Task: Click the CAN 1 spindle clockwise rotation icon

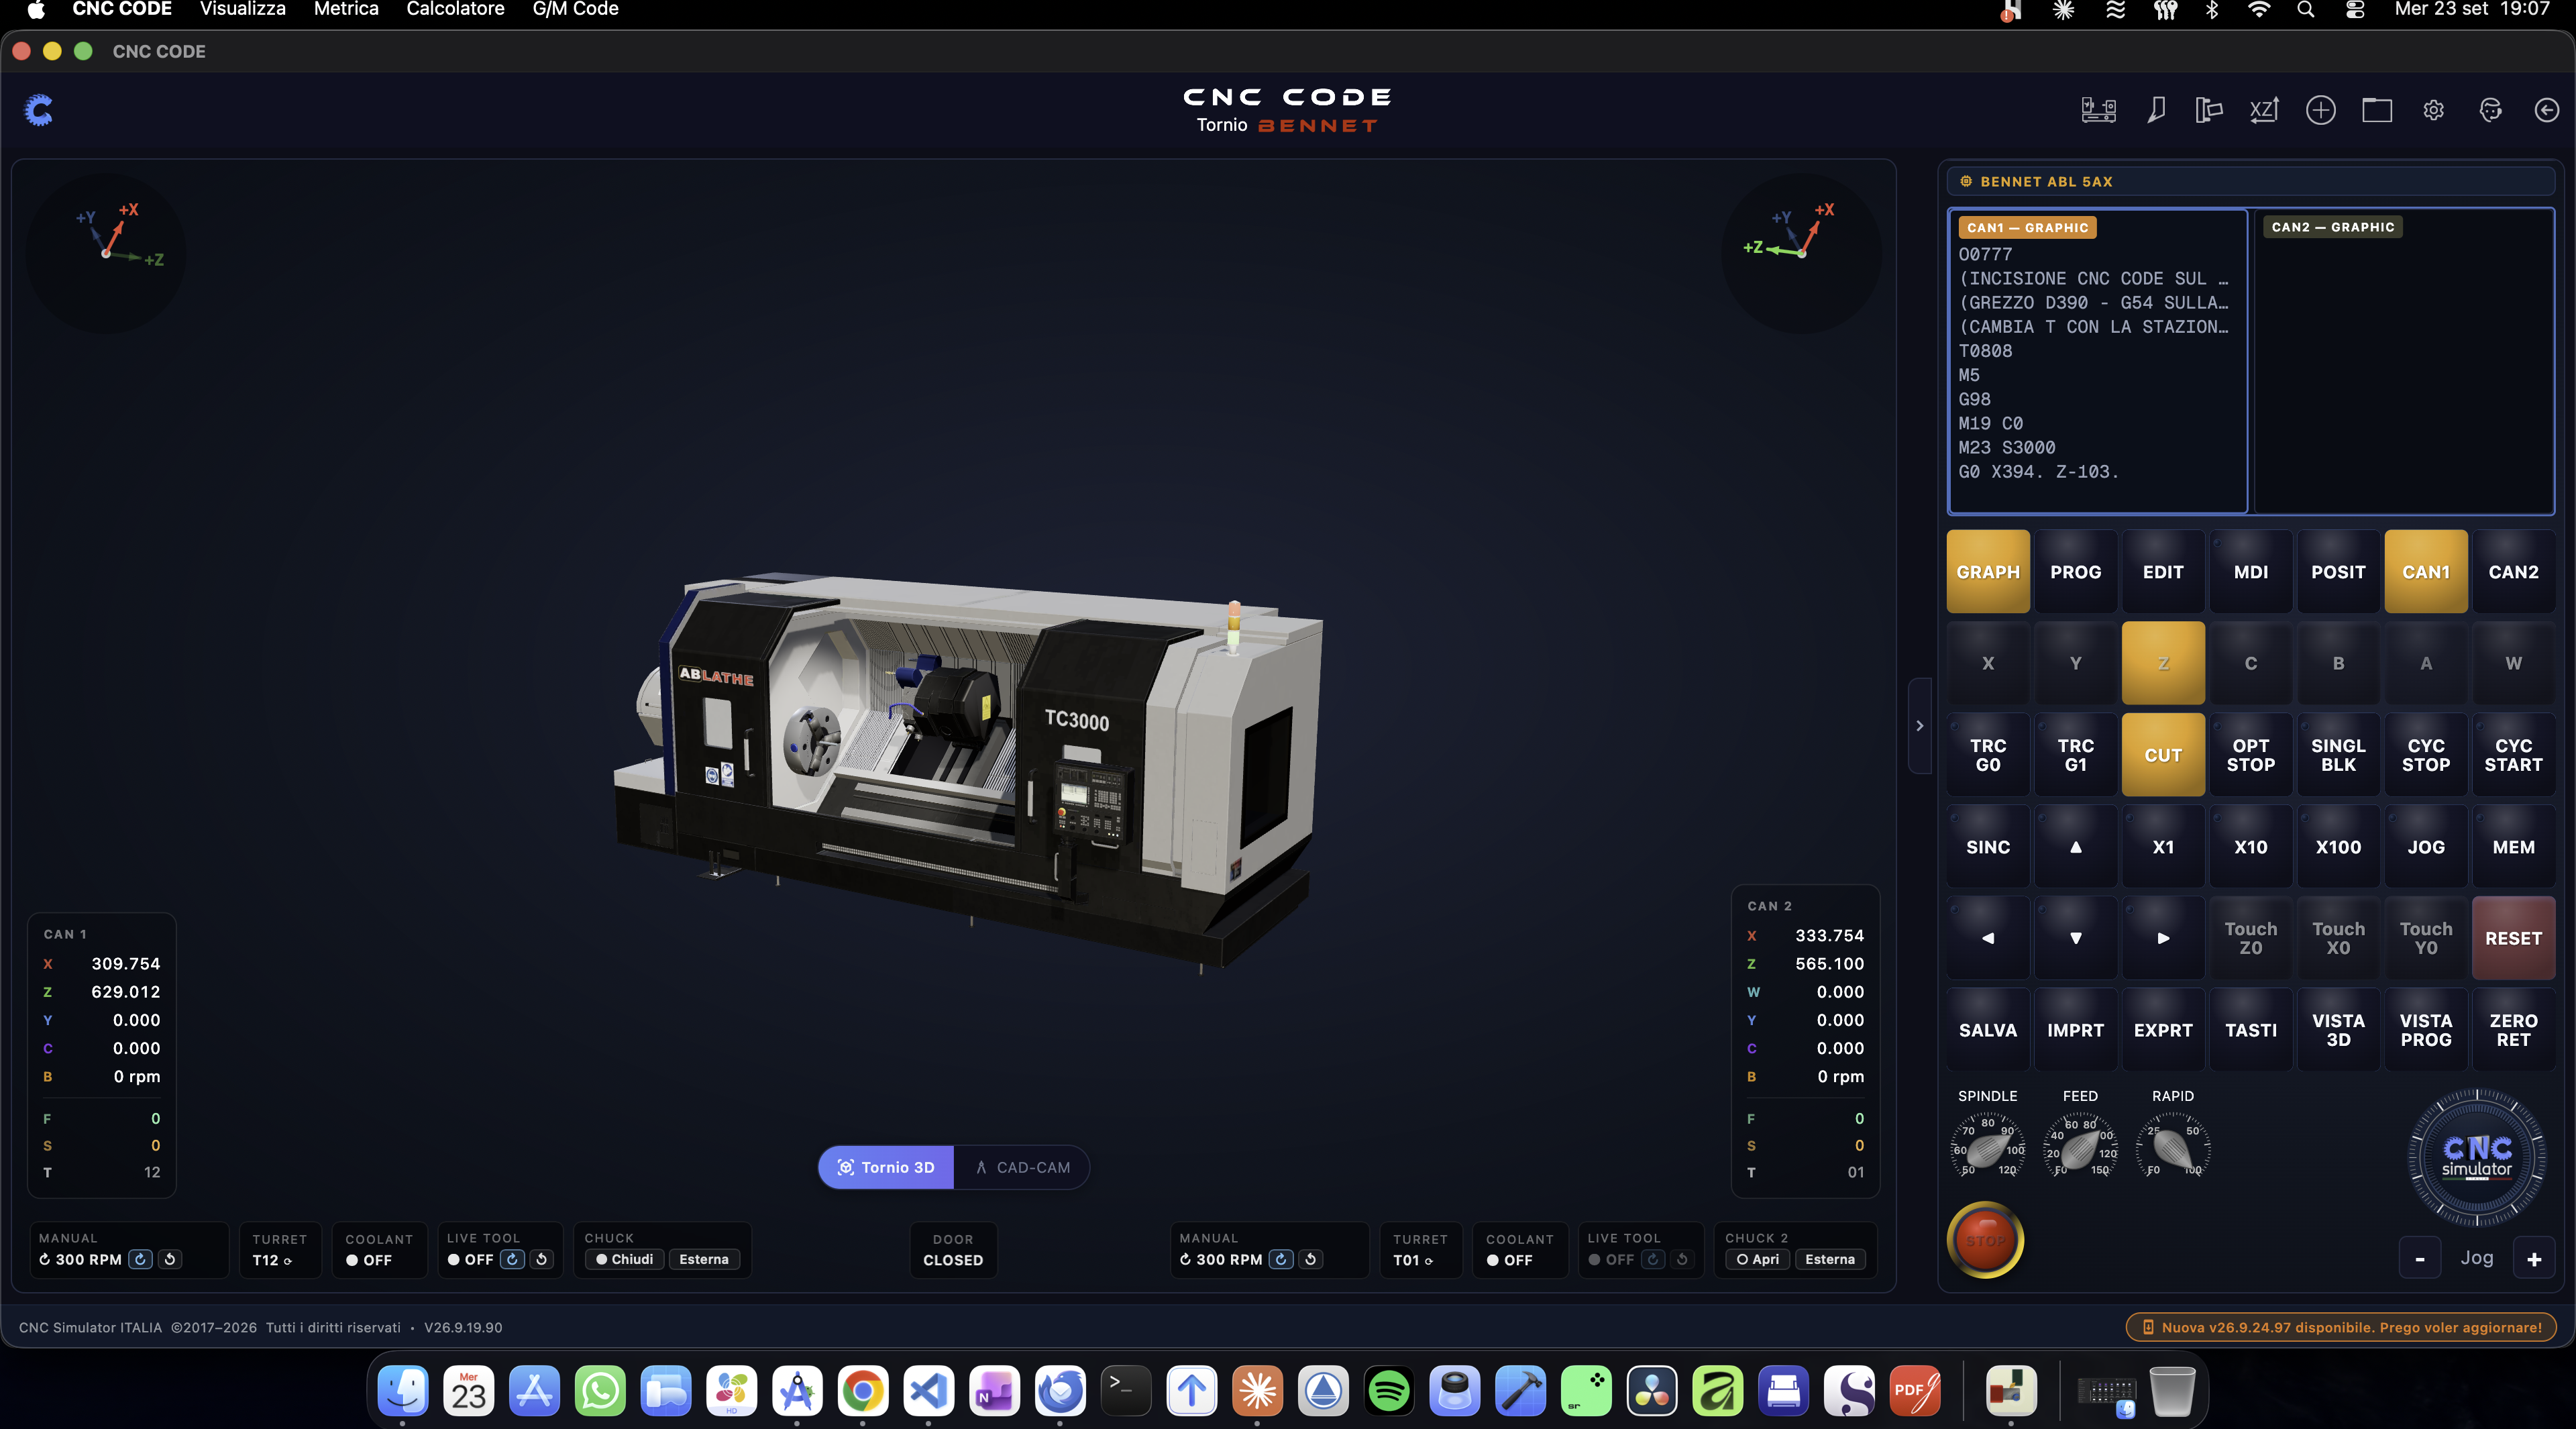Action: click(x=141, y=1259)
